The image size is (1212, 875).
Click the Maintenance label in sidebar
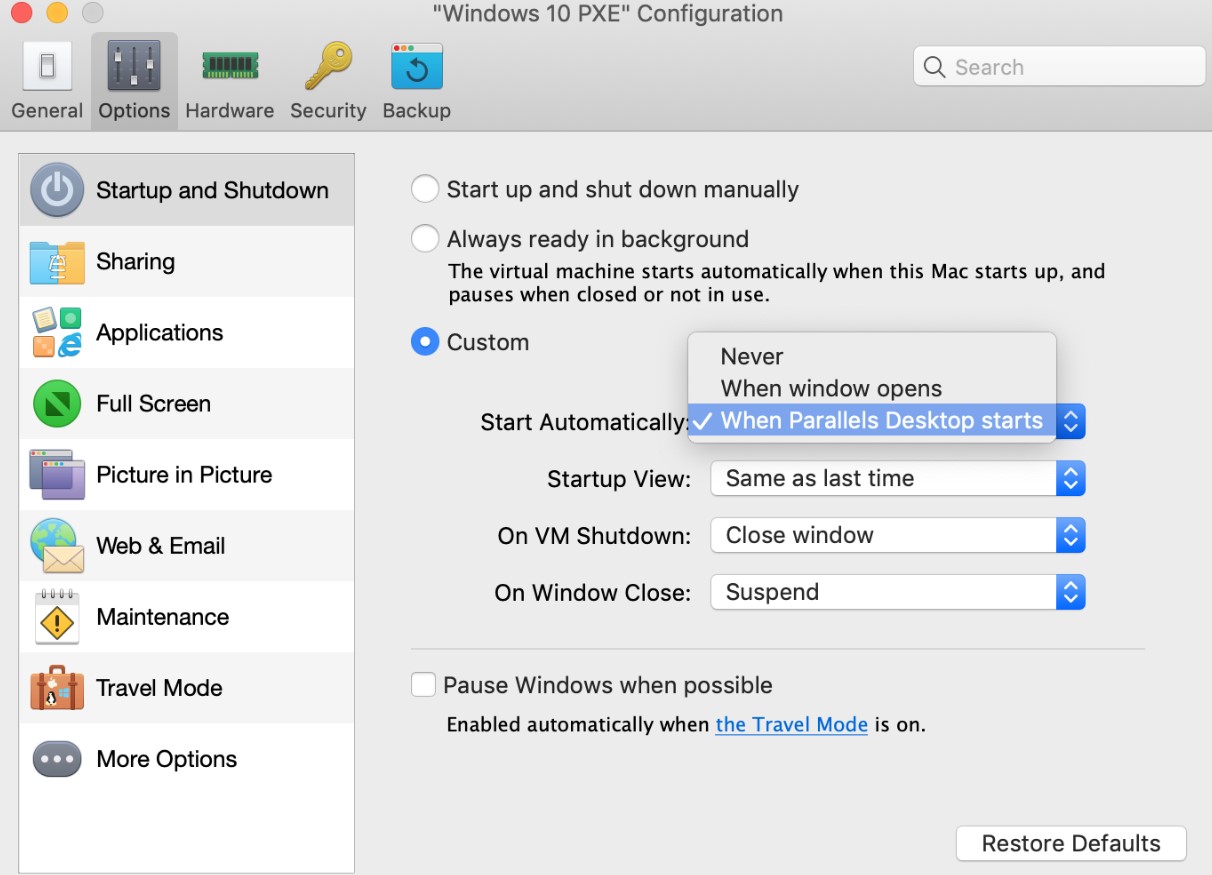[x=162, y=617]
